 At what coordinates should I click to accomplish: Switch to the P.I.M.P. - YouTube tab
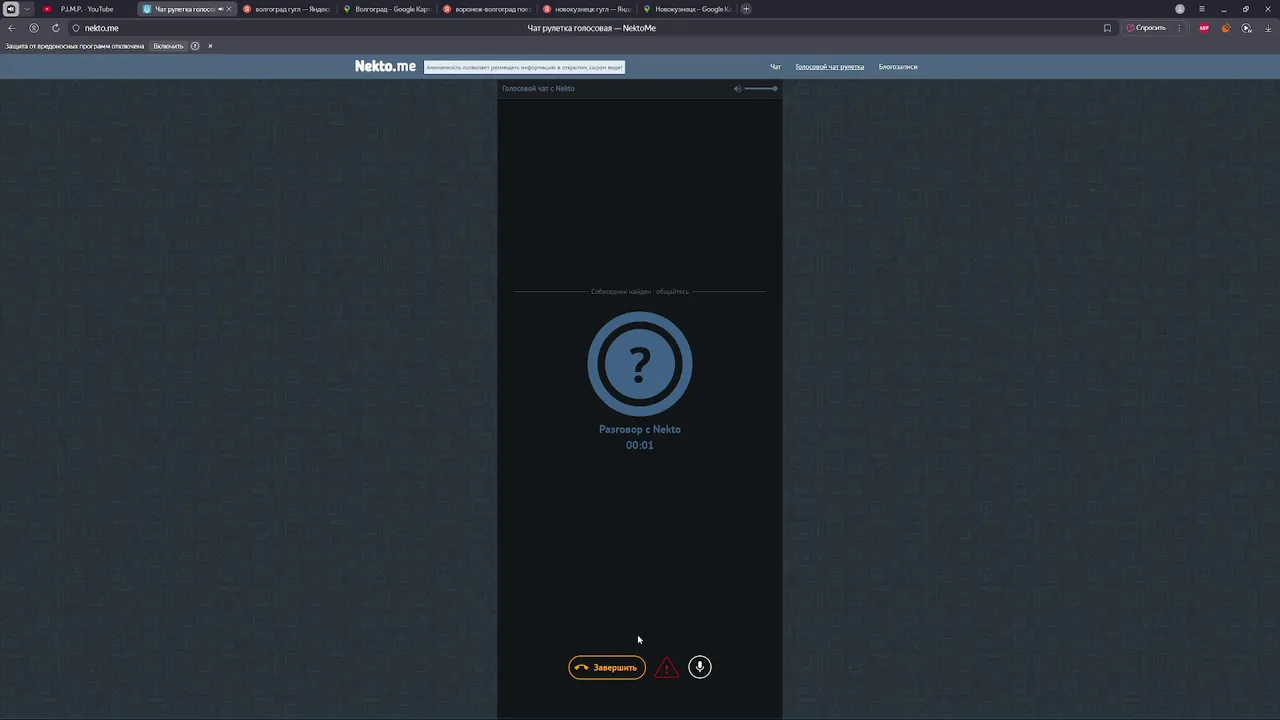pyautogui.click(x=85, y=9)
